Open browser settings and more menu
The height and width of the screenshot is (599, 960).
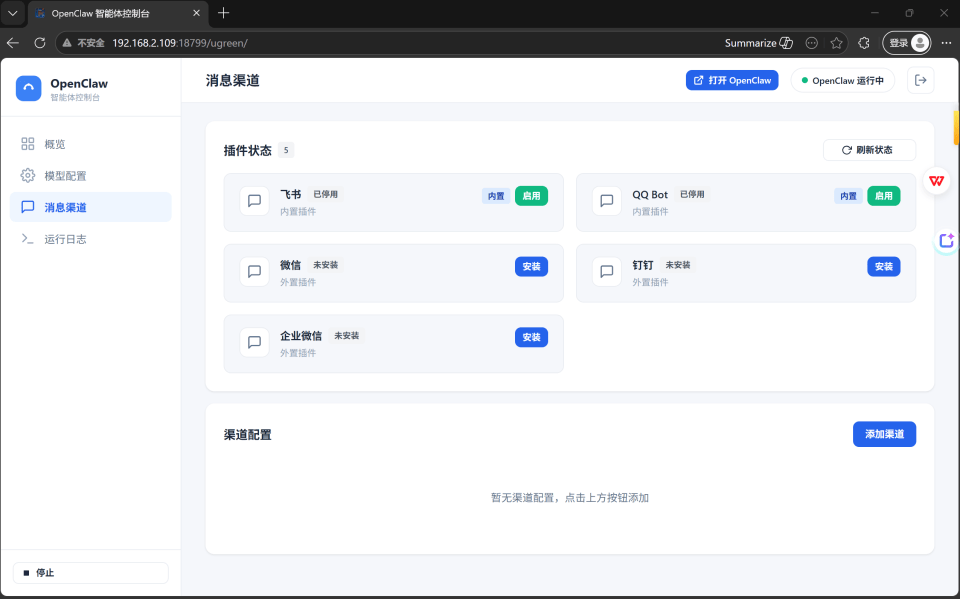[946, 43]
